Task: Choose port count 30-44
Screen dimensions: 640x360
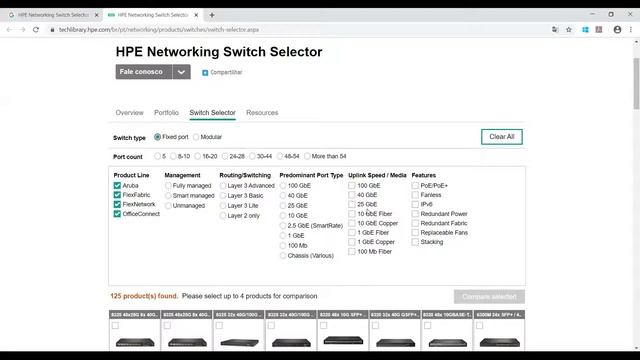Action: click(252, 156)
